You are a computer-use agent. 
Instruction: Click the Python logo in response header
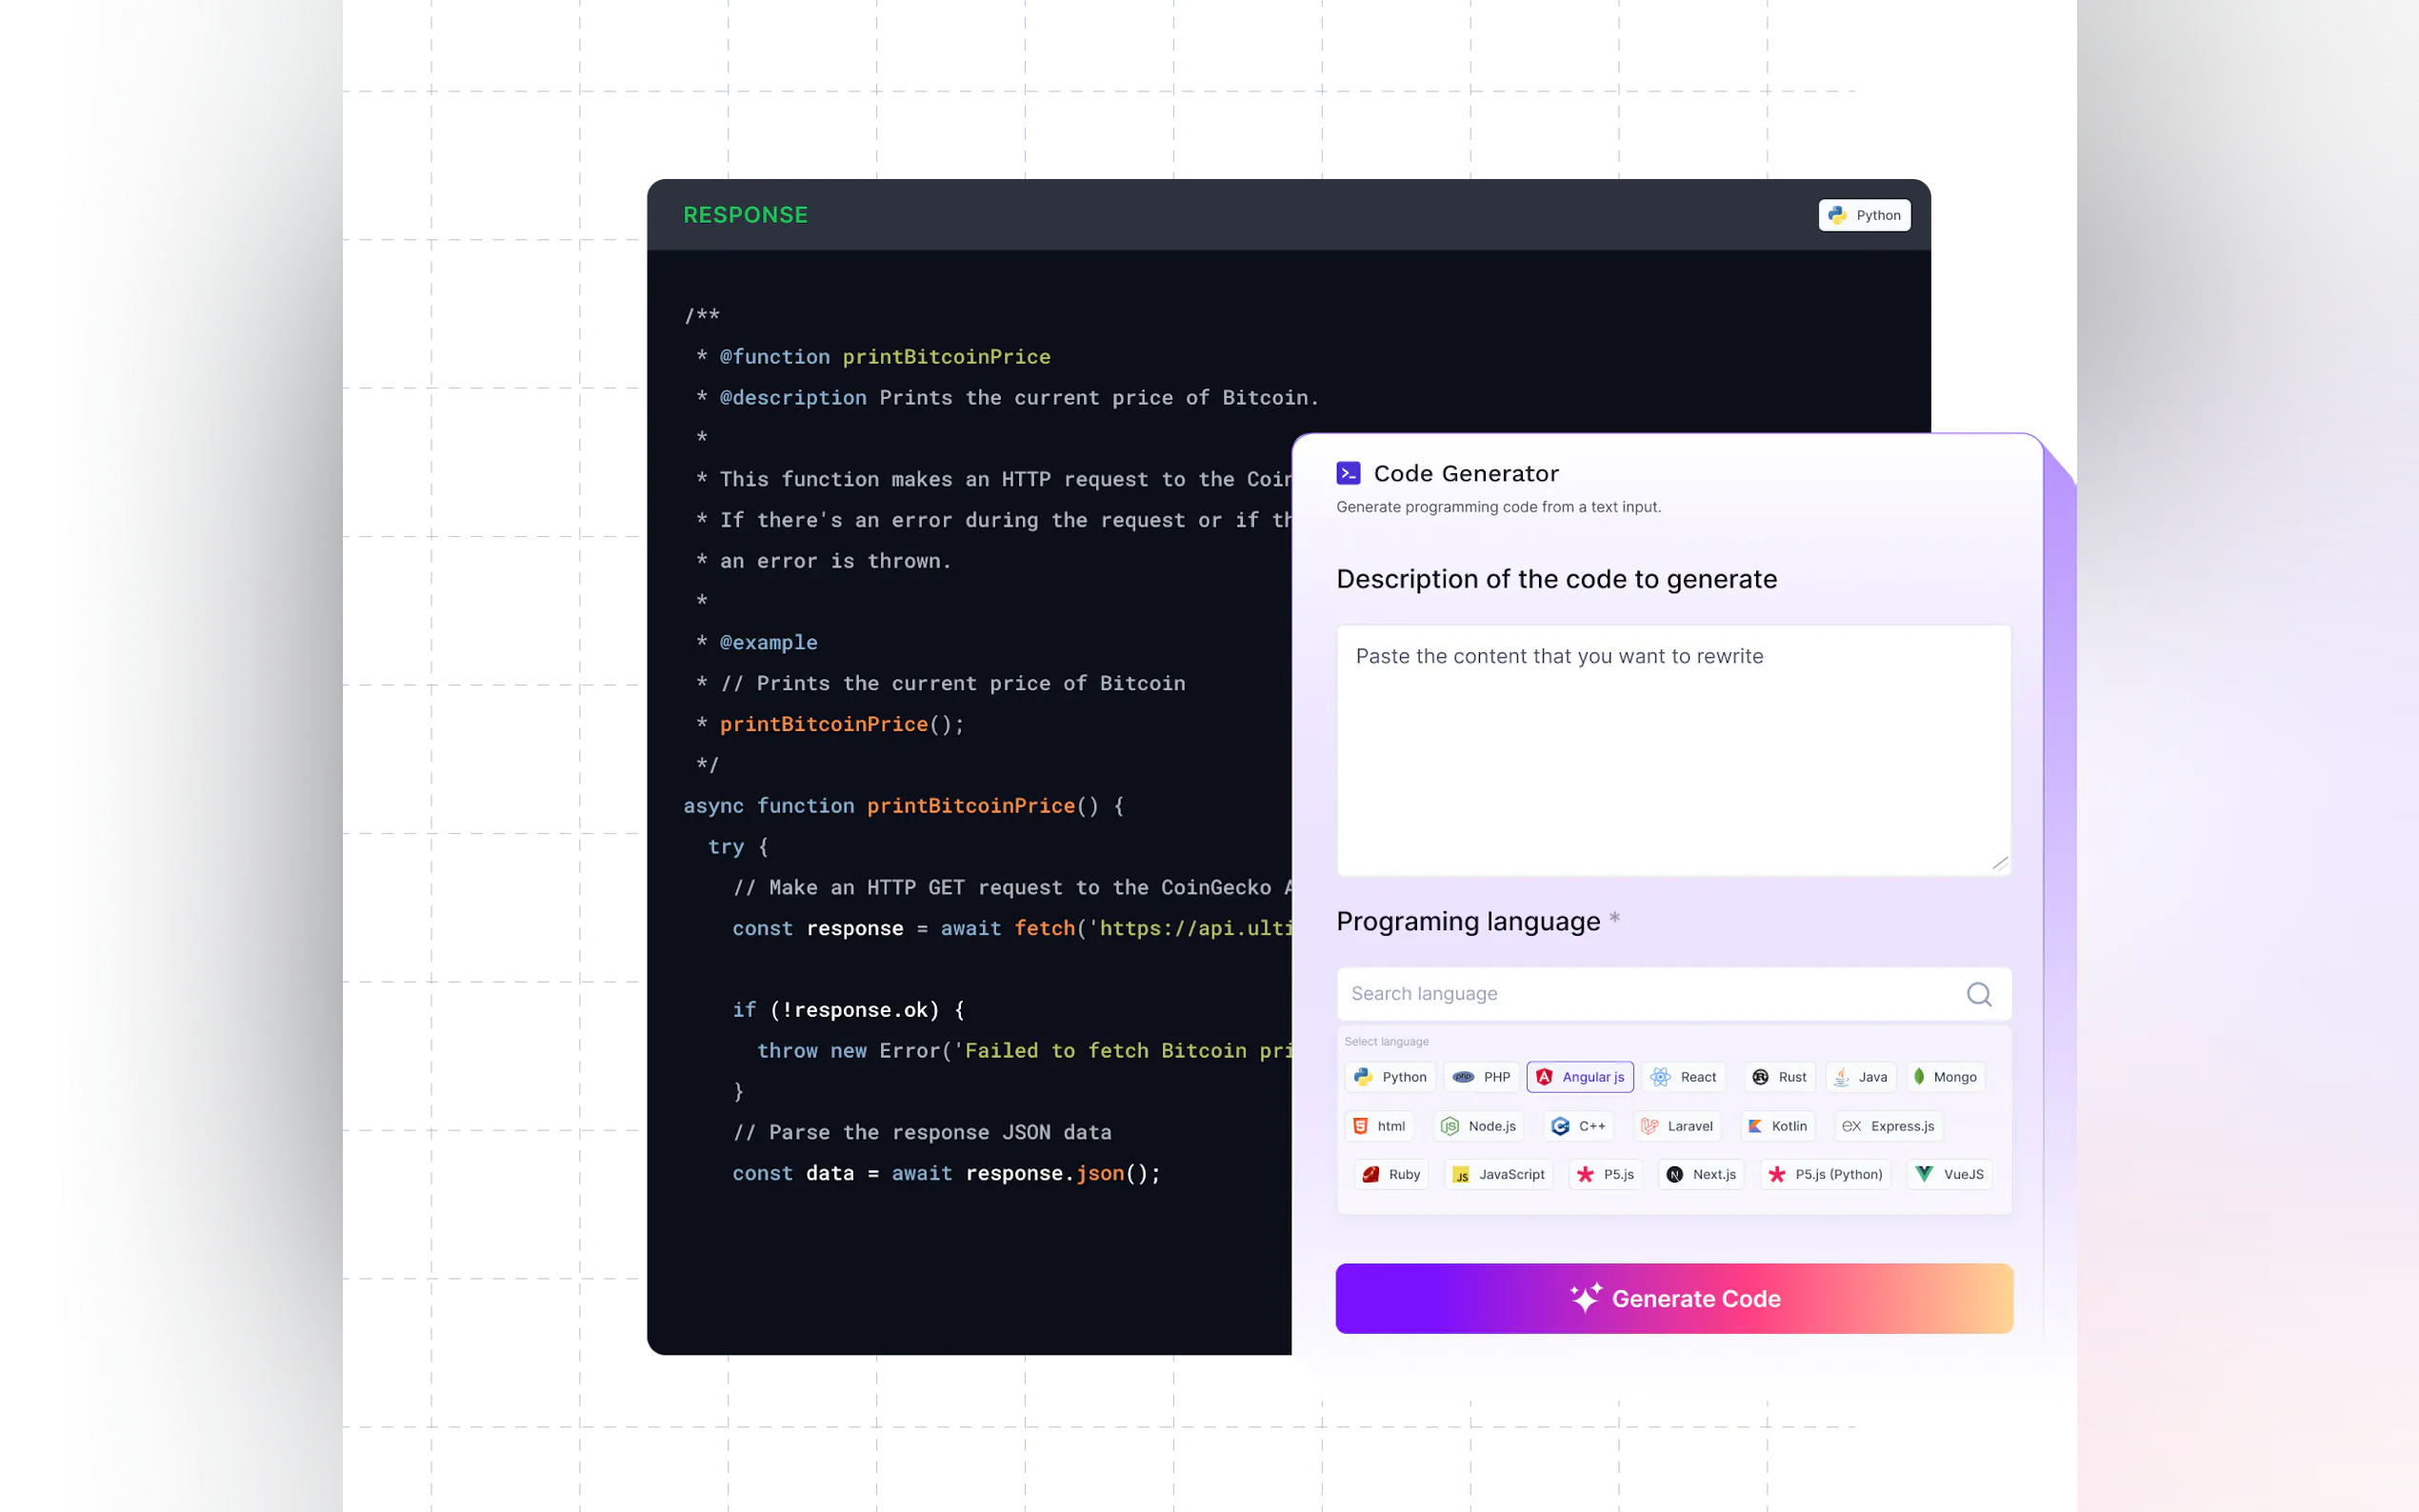1837,215
